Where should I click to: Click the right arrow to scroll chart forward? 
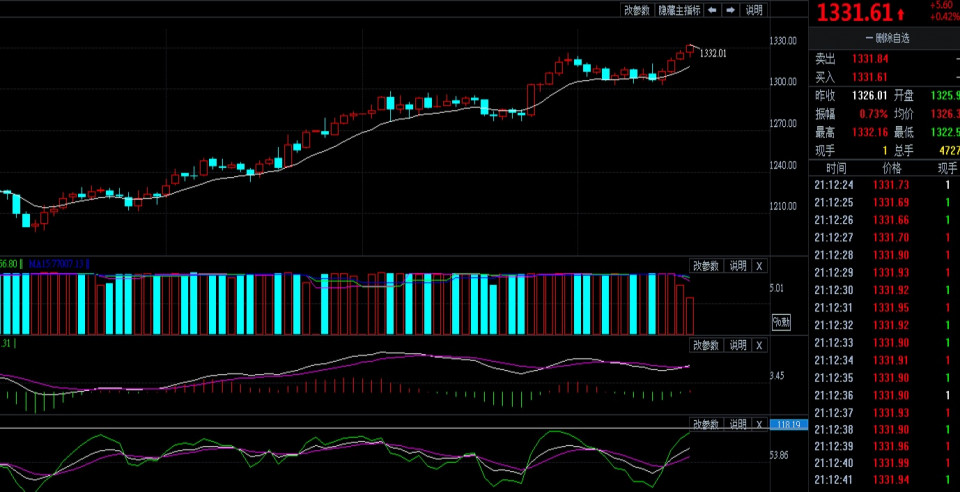[731, 10]
